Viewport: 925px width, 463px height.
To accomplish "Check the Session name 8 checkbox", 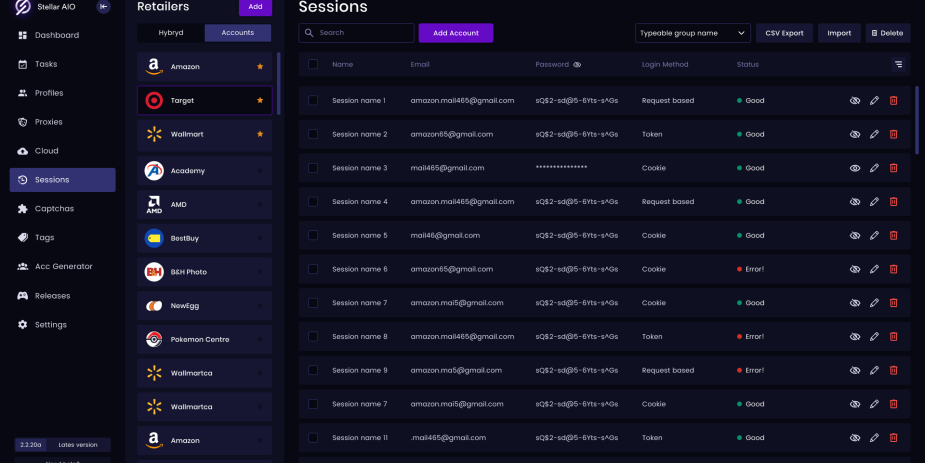I will [313, 337].
